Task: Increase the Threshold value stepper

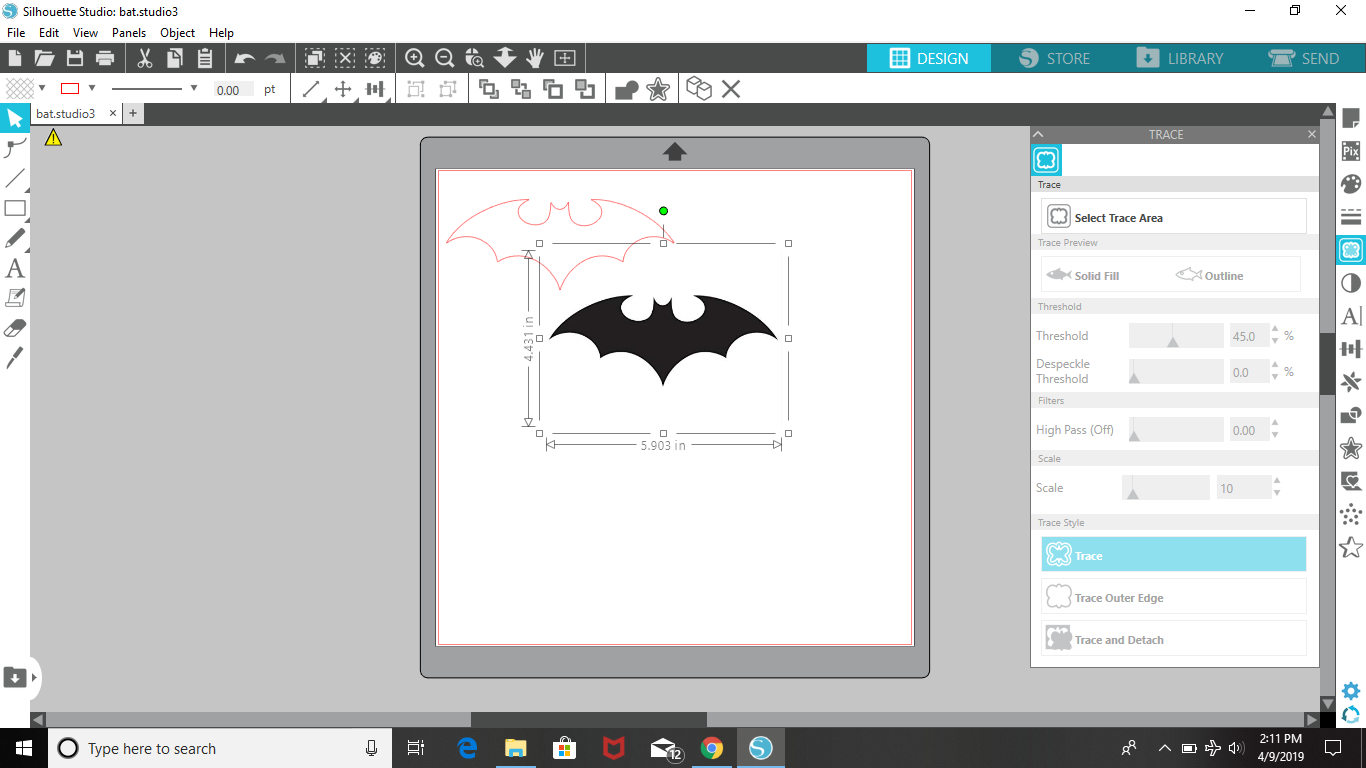Action: click(1275, 330)
